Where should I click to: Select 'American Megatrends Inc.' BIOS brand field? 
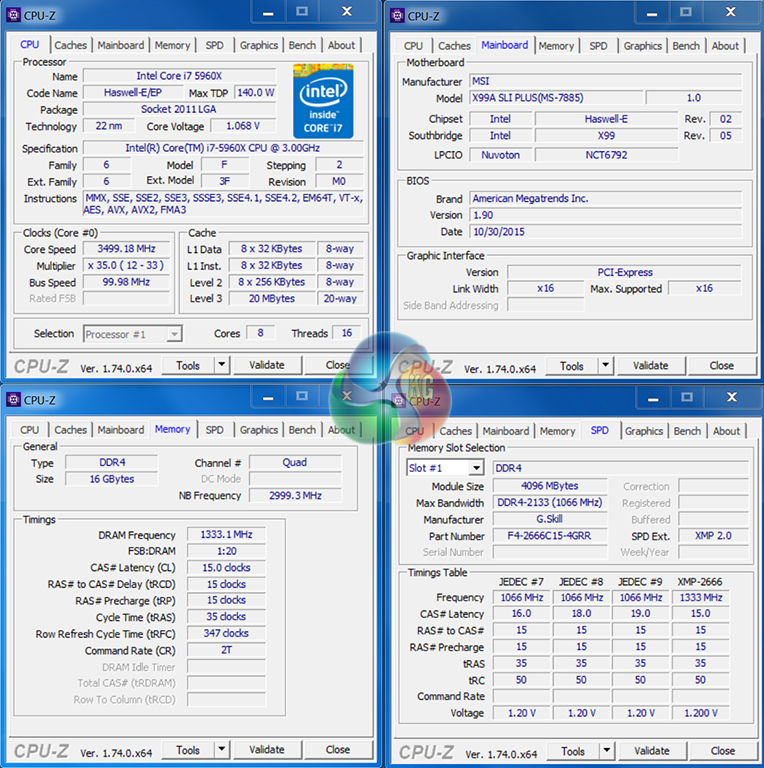tap(606, 198)
